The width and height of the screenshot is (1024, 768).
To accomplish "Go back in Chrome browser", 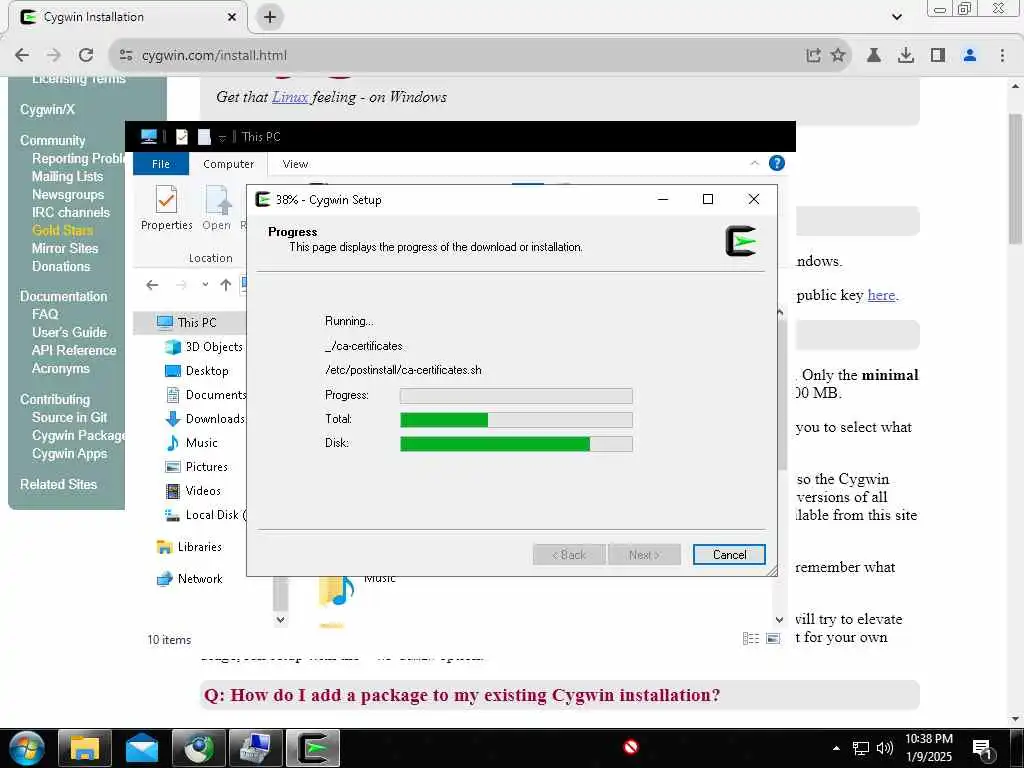I will coord(22,56).
